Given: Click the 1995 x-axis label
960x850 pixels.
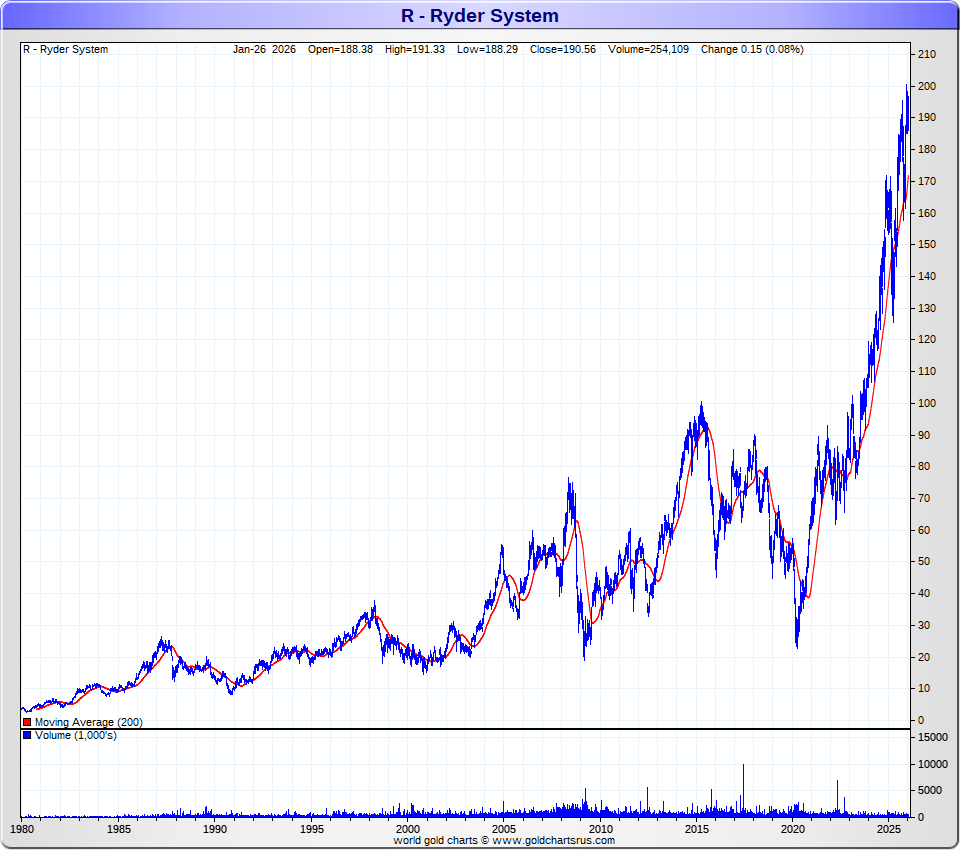Looking at the screenshot, I should point(312,829).
